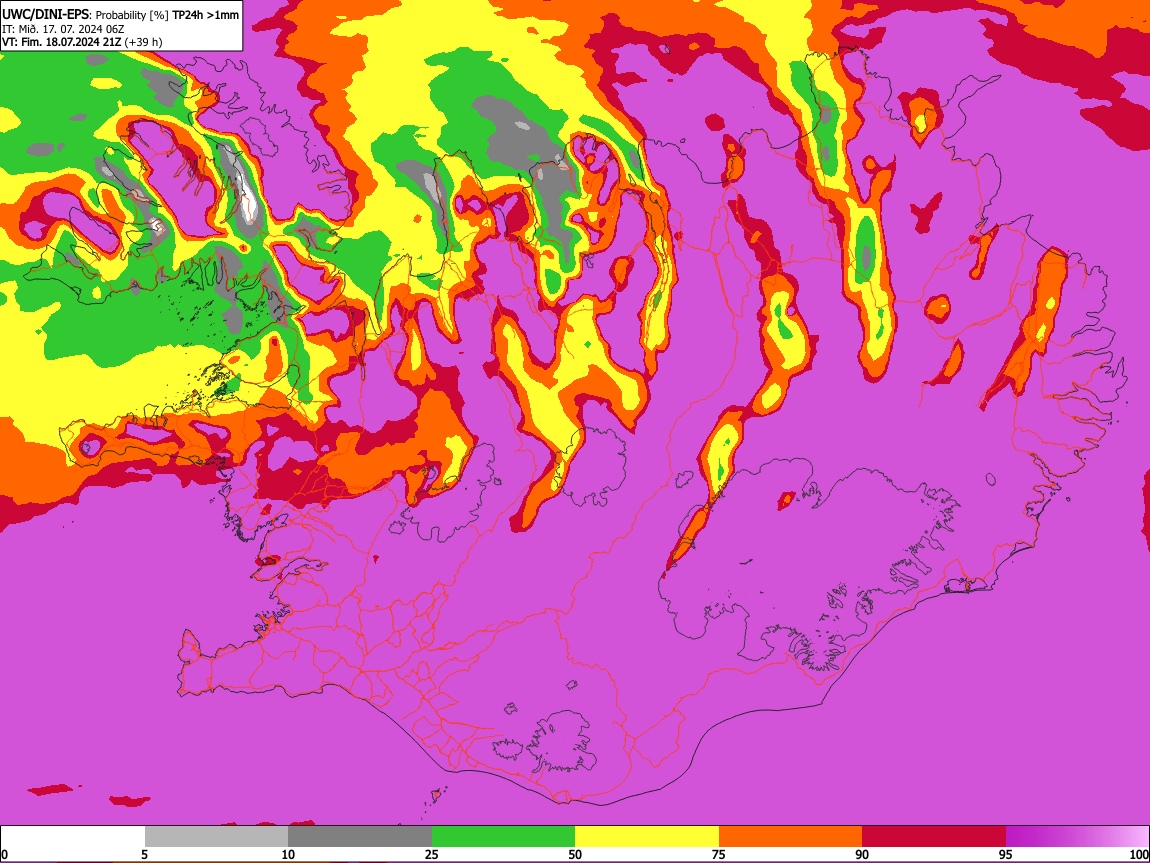The height and width of the screenshot is (863, 1150).
Task: Click the red 90–95% legend band
Action: [934, 837]
